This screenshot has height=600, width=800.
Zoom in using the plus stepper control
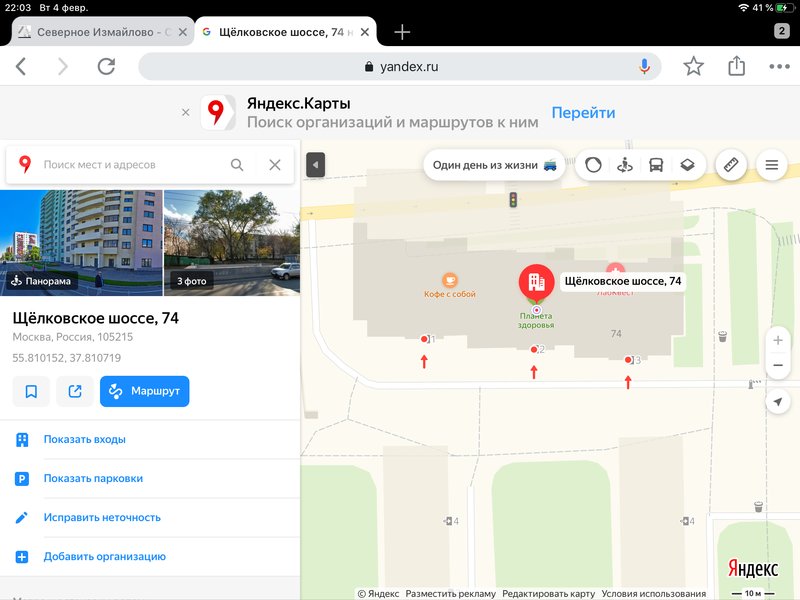(777, 341)
